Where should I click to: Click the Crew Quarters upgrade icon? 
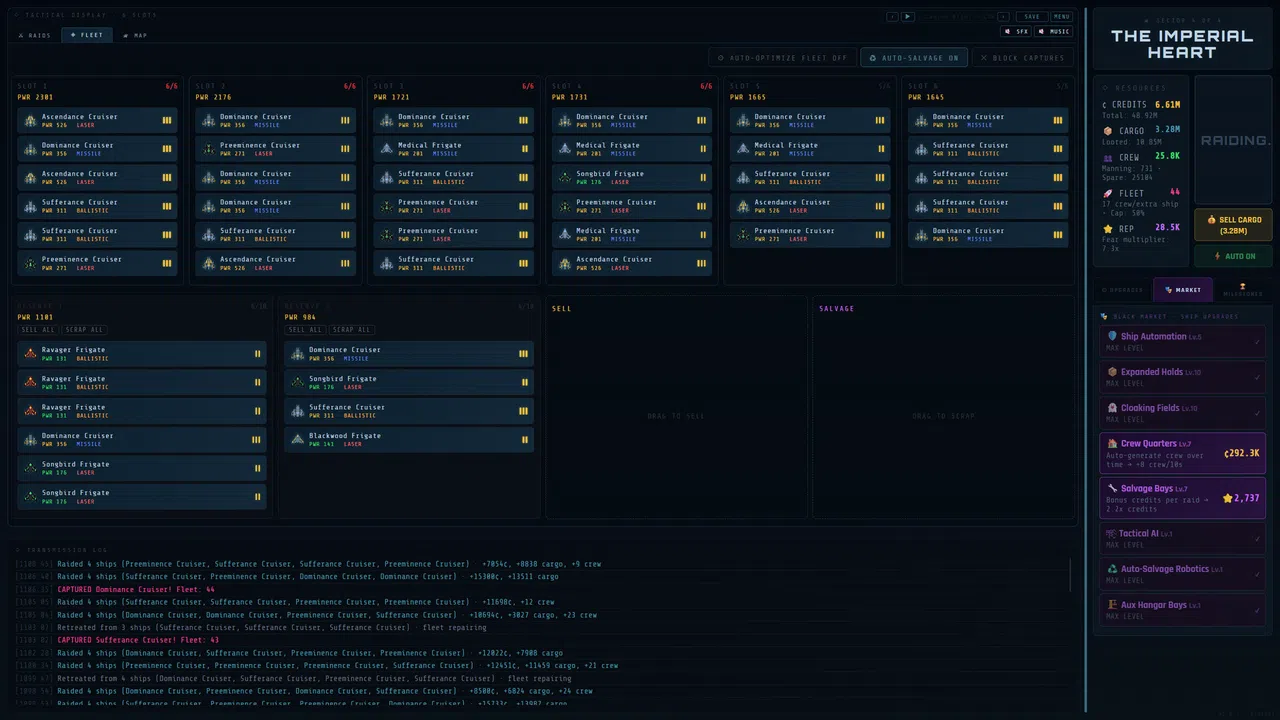[1113, 443]
